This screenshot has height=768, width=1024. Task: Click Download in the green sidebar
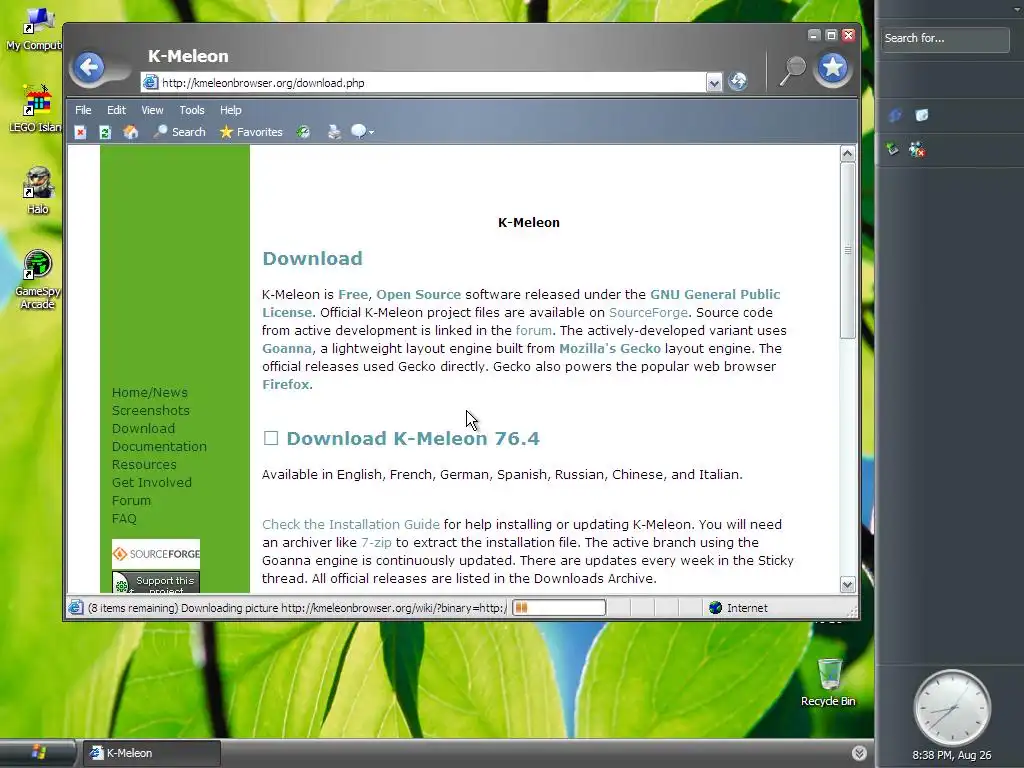point(143,428)
